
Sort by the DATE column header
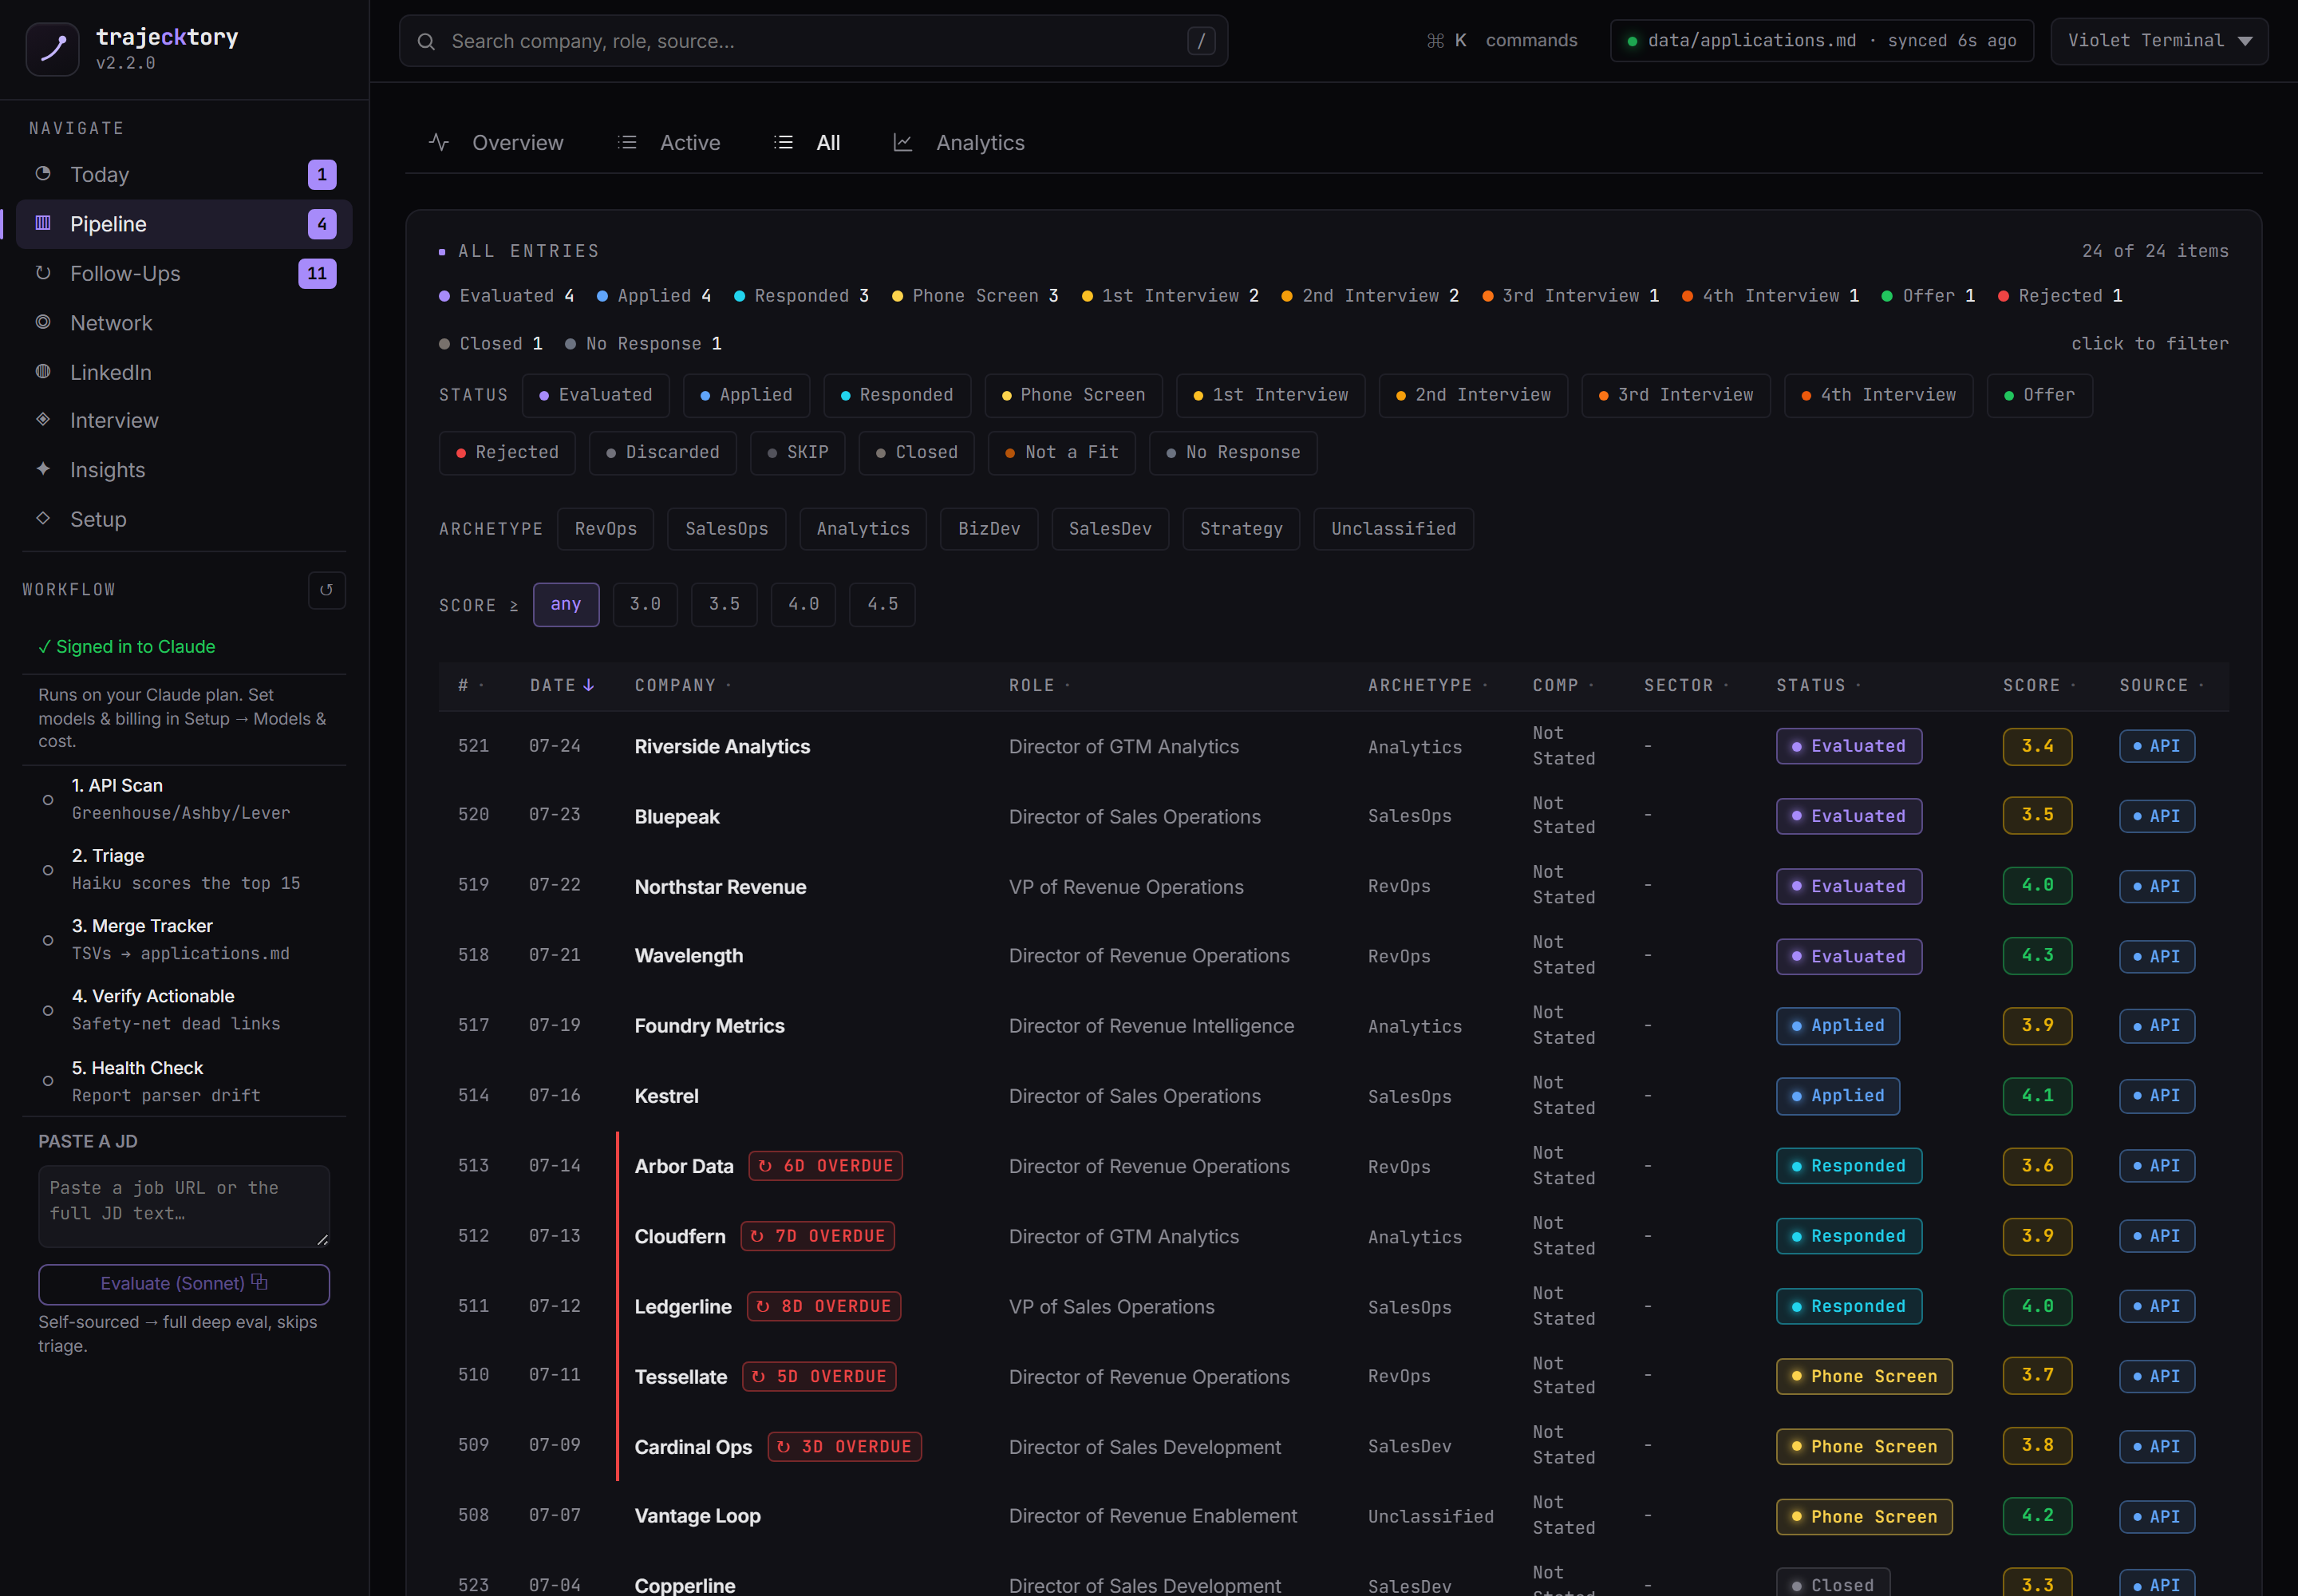tap(562, 685)
